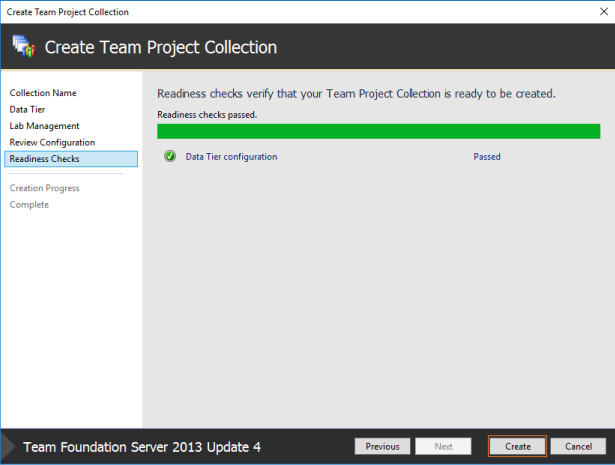Click the green Passed checkmark icon
This screenshot has width=615, height=465.
click(x=170, y=156)
